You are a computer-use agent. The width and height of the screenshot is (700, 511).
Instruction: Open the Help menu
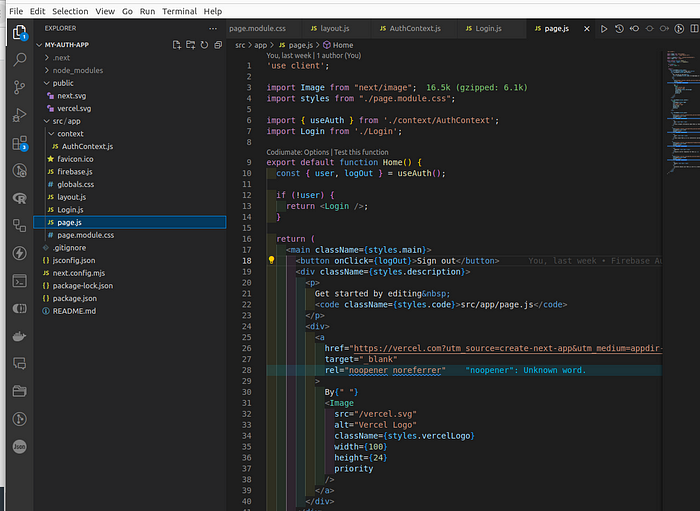pos(212,11)
